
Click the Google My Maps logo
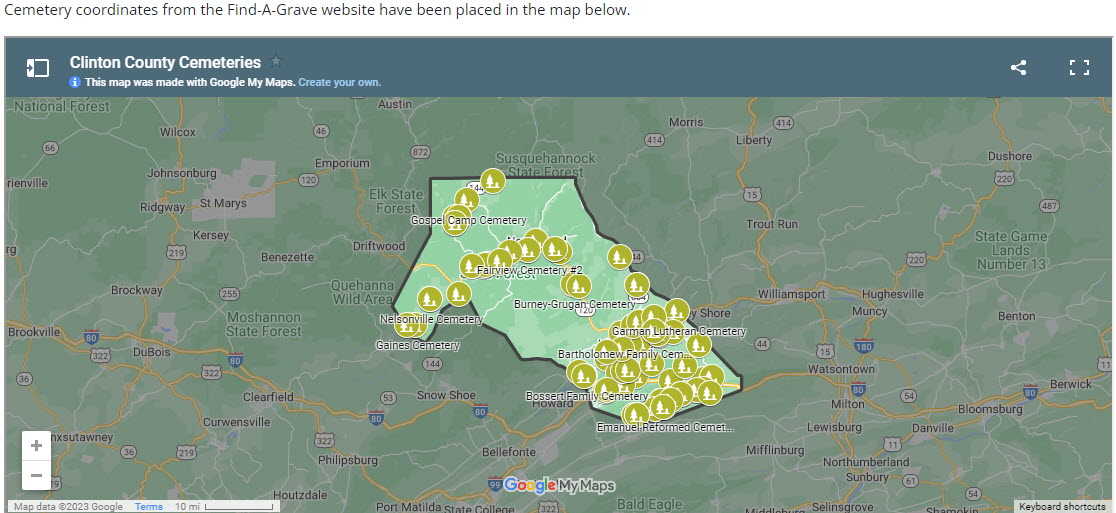click(558, 486)
